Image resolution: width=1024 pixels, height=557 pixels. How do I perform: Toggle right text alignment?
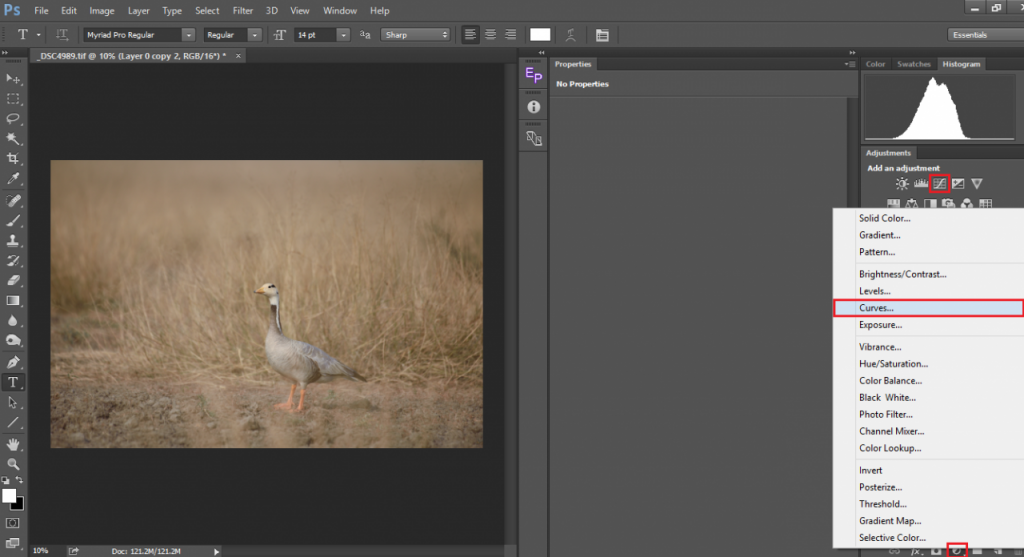click(x=510, y=35)
